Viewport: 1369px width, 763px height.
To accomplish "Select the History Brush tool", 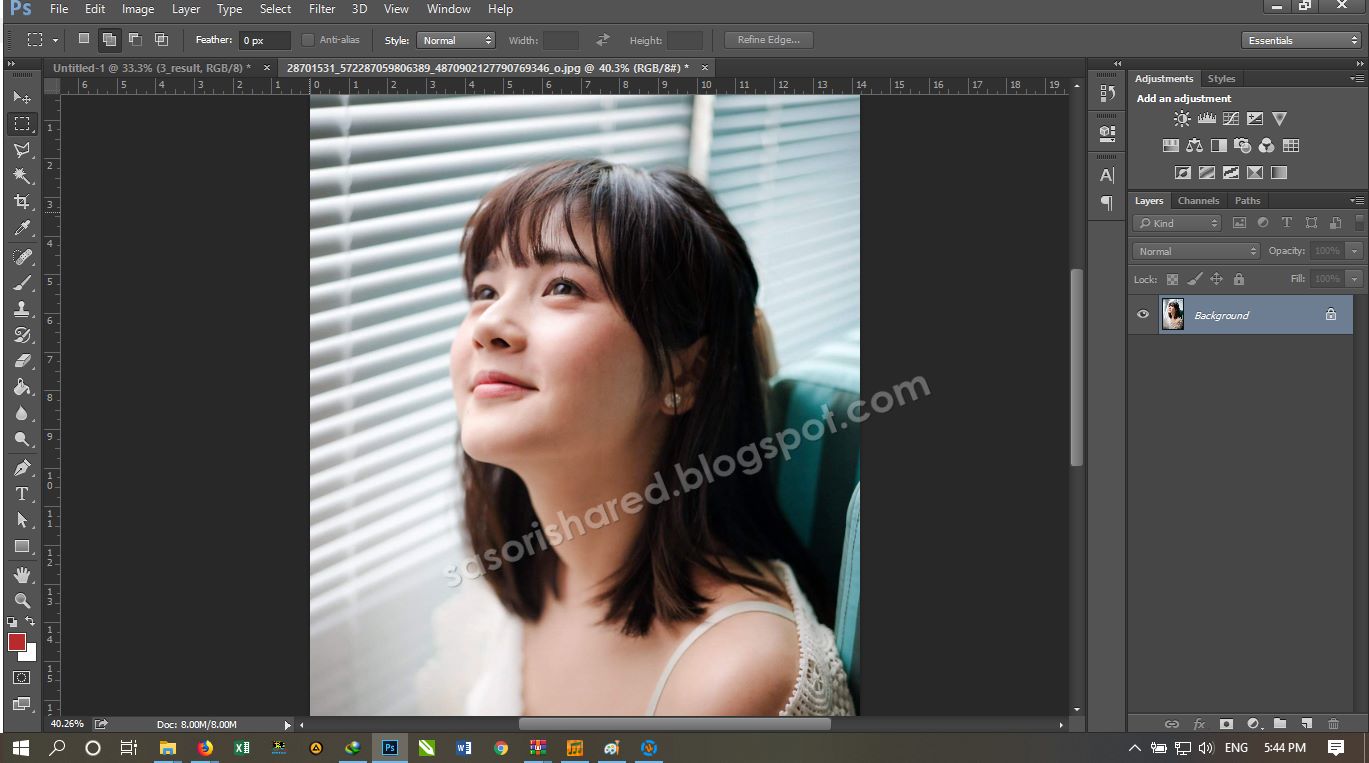I will 22,335.
